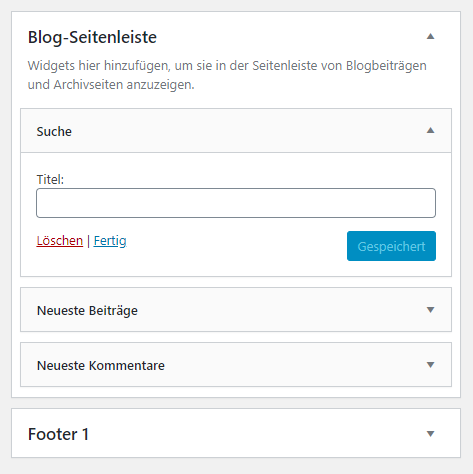Click the blue Gespeichert button
The image size is (473, 474).
pos(391,246)
